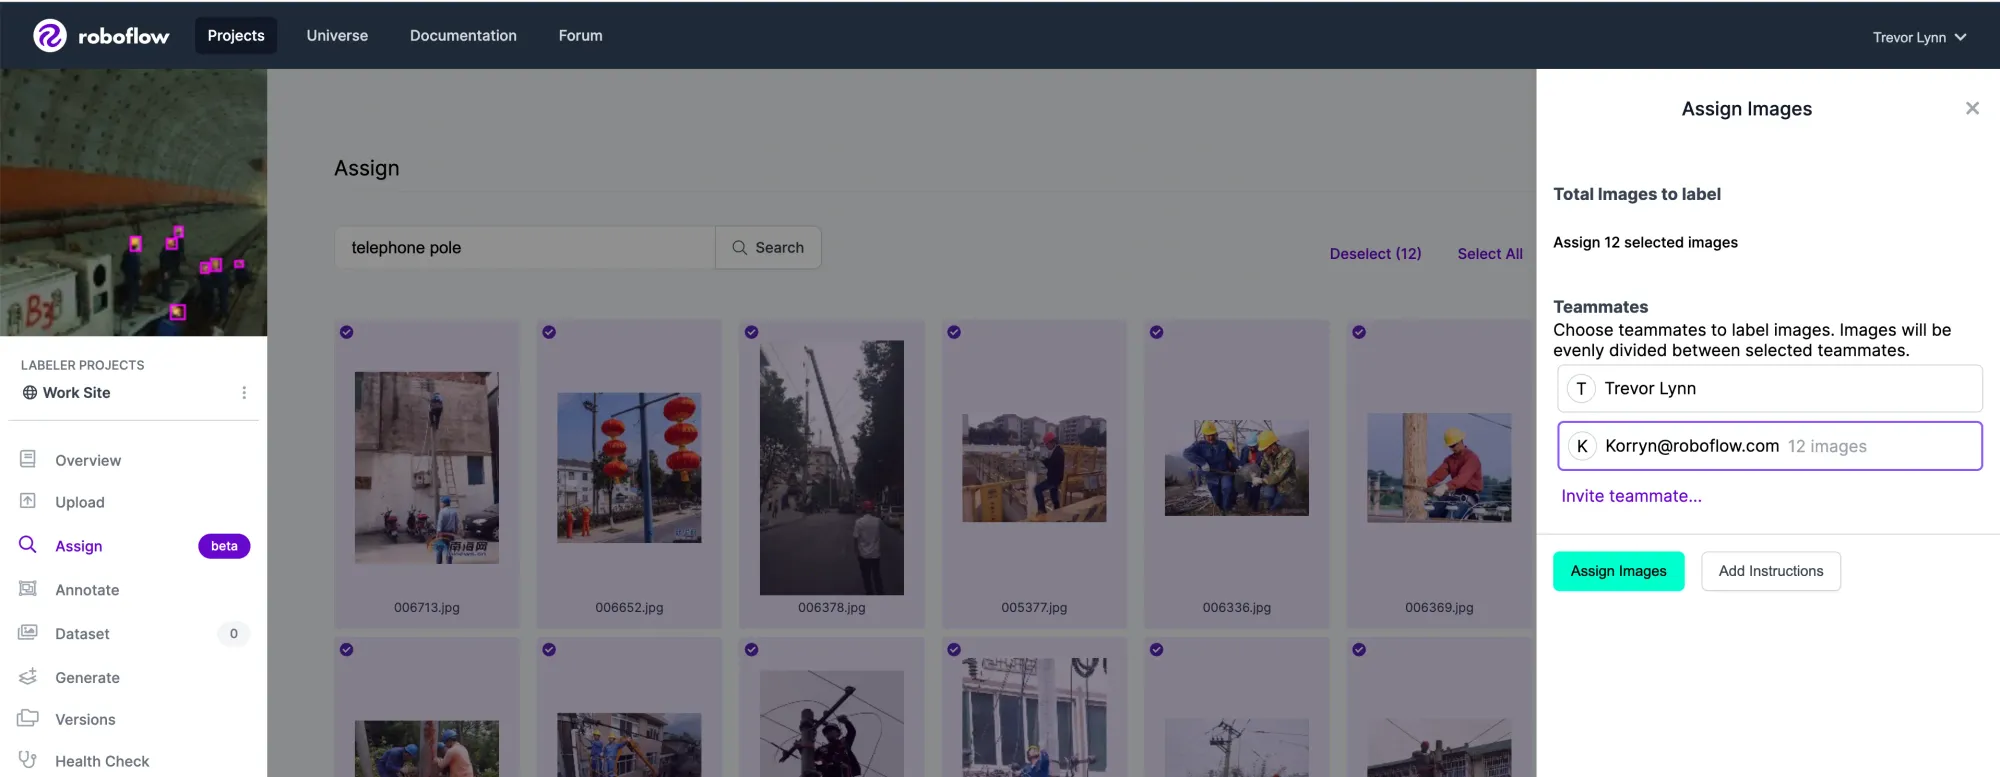Open the three-dot menu next to Work Site
This screenshot has width=2000, height=777.
tap(244, 393)
